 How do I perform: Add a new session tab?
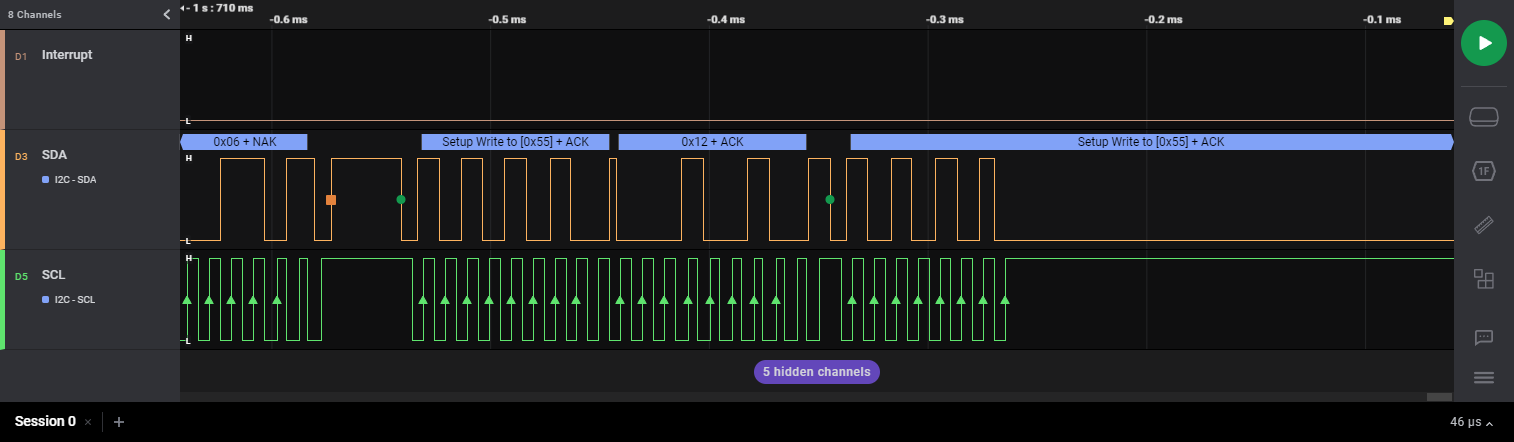coord(119,422)
